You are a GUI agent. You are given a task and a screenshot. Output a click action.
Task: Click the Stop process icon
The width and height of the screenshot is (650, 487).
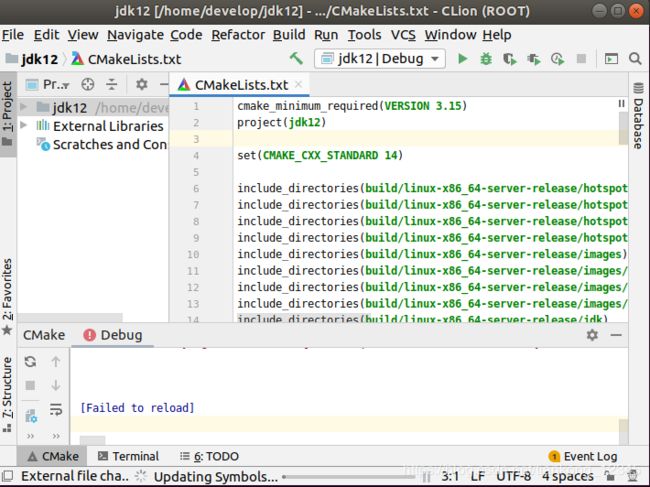(x=581, y=59)
